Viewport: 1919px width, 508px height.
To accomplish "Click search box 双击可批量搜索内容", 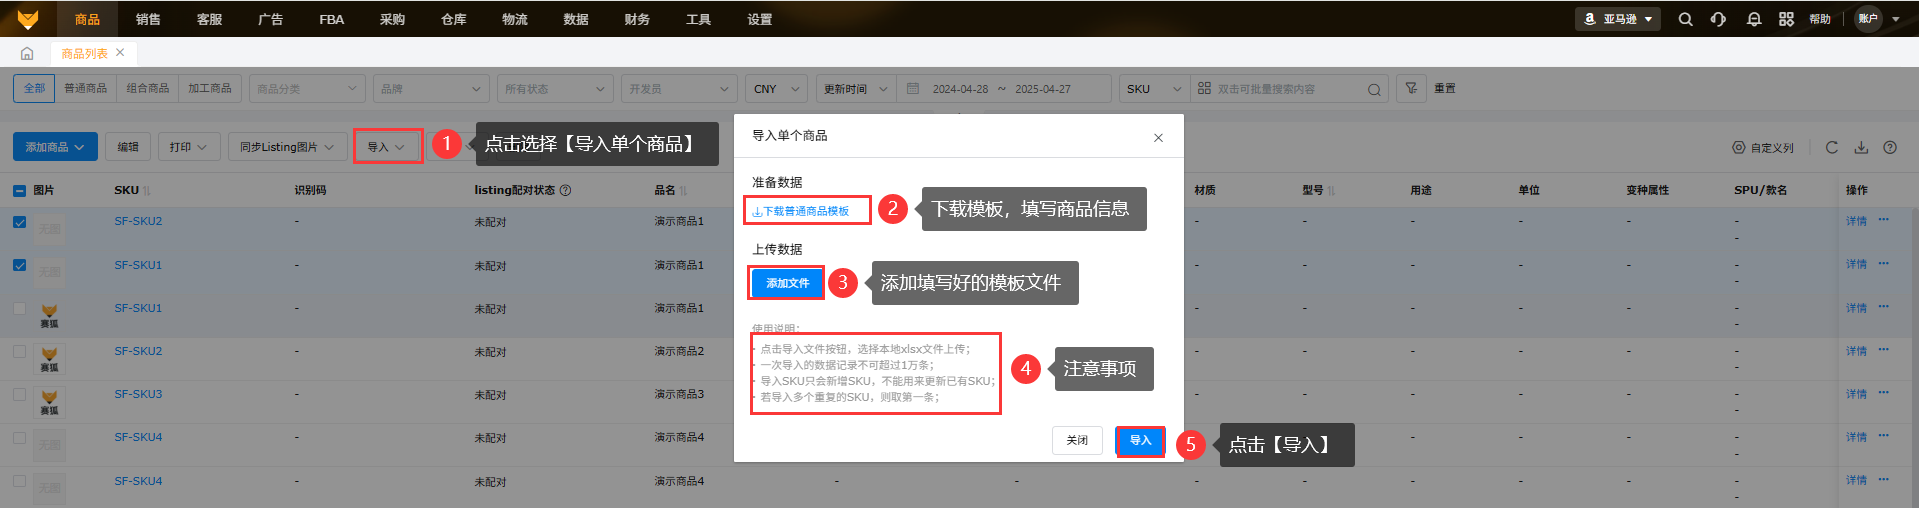I will click(x=1288, y=89).
